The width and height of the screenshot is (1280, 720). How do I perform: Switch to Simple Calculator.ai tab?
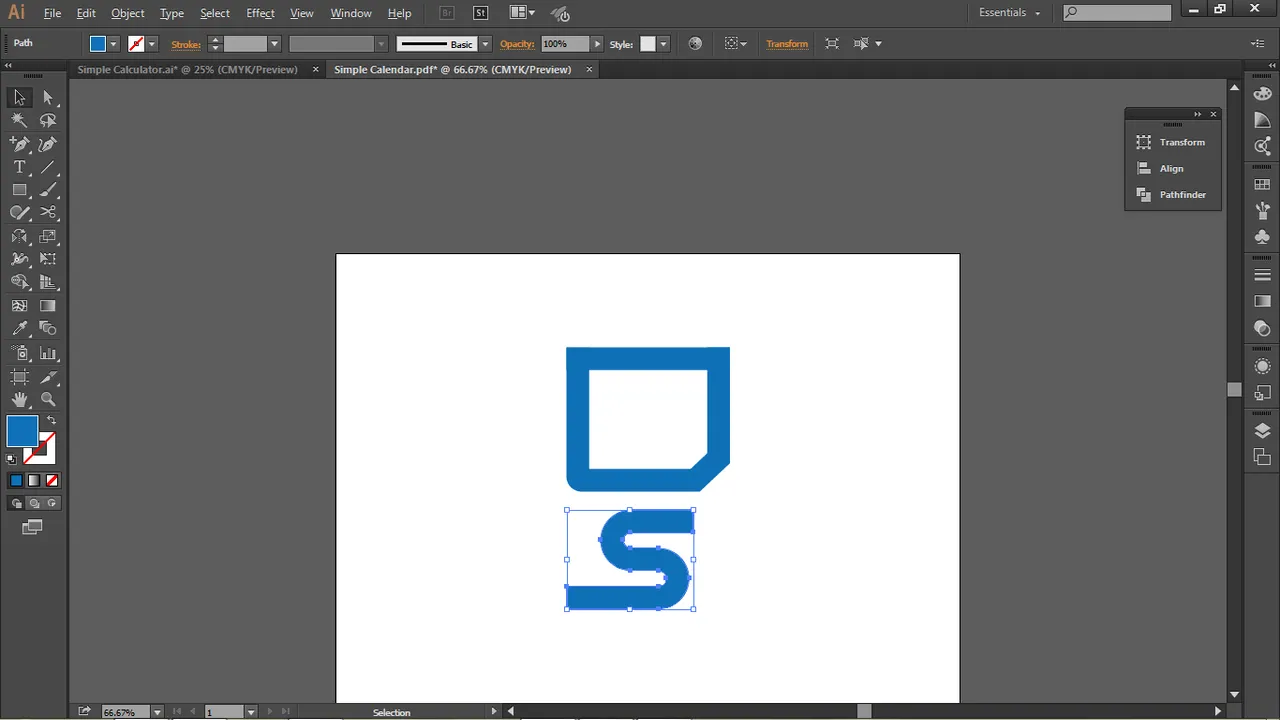coord(188,70)
